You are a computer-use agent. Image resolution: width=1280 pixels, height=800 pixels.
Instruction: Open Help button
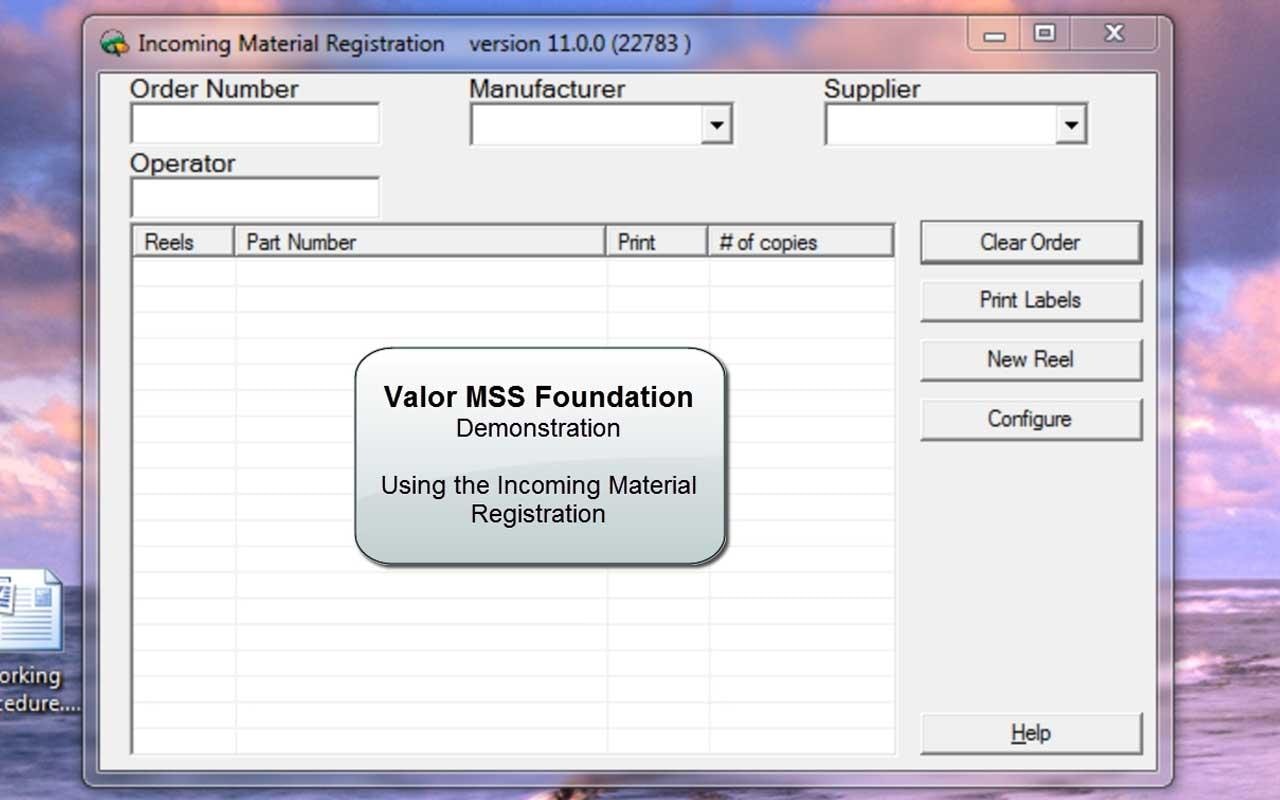tap(1031, 733)
